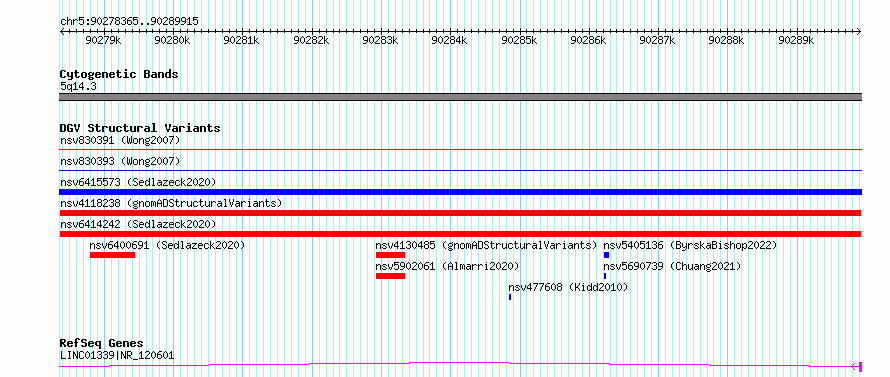890x377 pixels.
Task: Click the 90283k ruler tick label
Action: tap(380, 40)
